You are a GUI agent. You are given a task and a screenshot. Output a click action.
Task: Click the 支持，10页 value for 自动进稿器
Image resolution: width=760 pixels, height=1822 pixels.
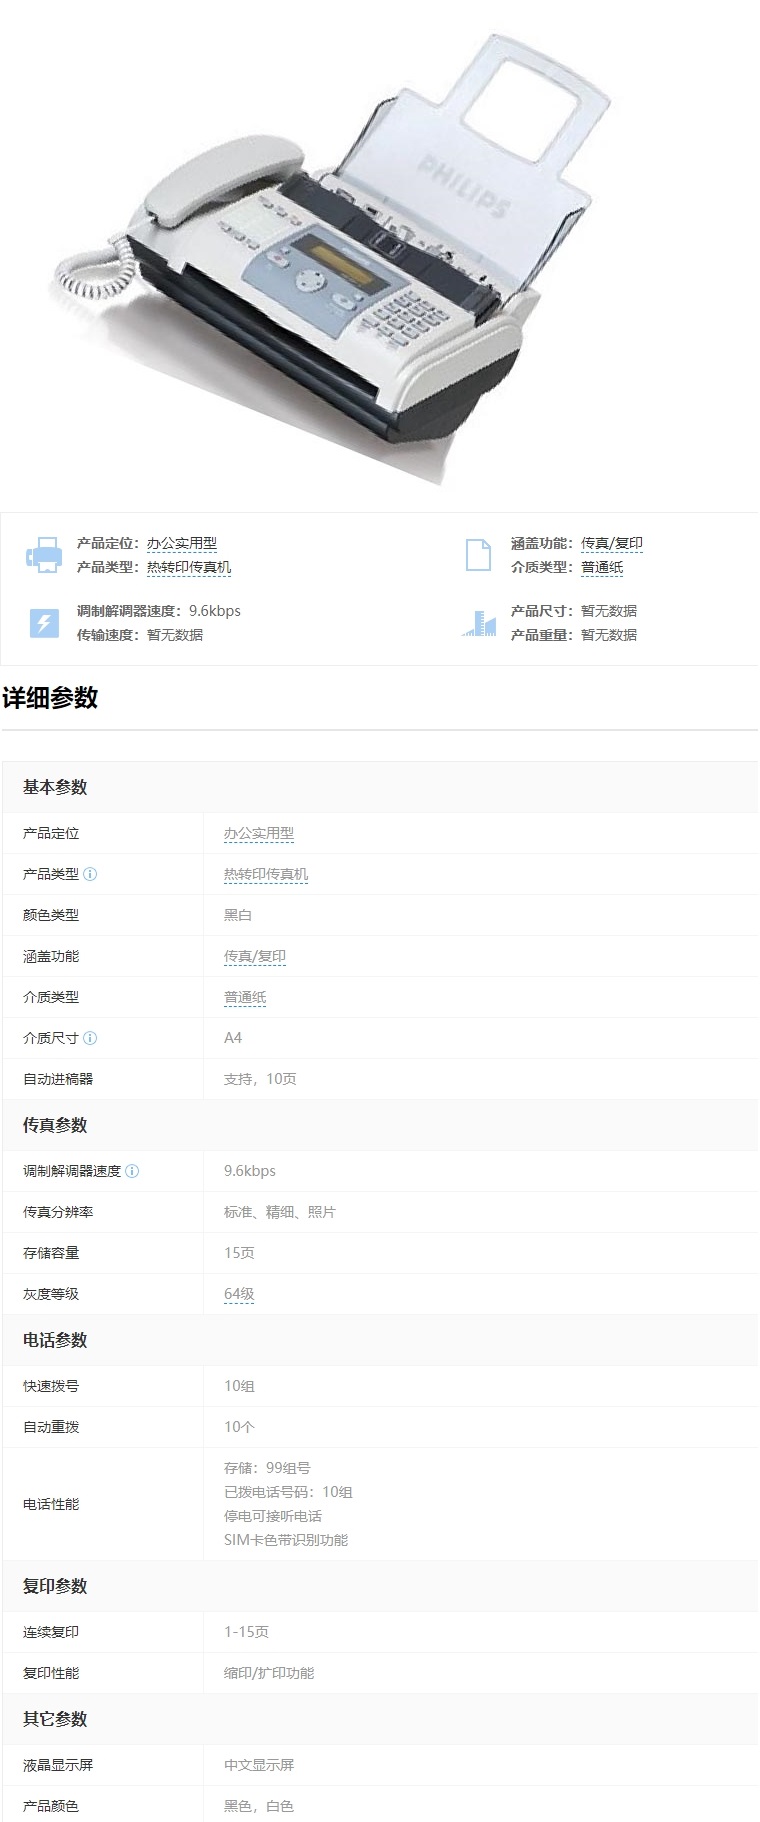pyautogui.click(x=260, y=1079)
